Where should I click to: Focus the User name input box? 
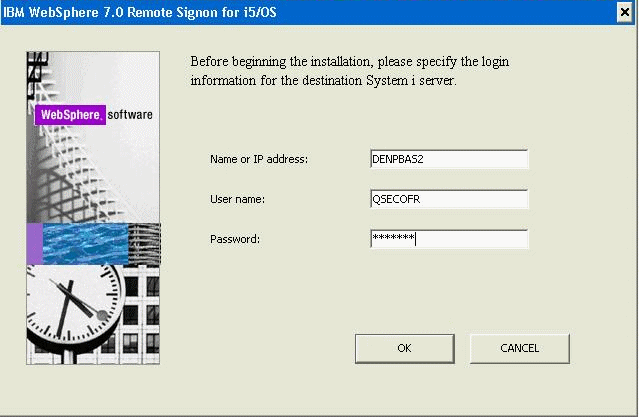[x=448, y=199]
